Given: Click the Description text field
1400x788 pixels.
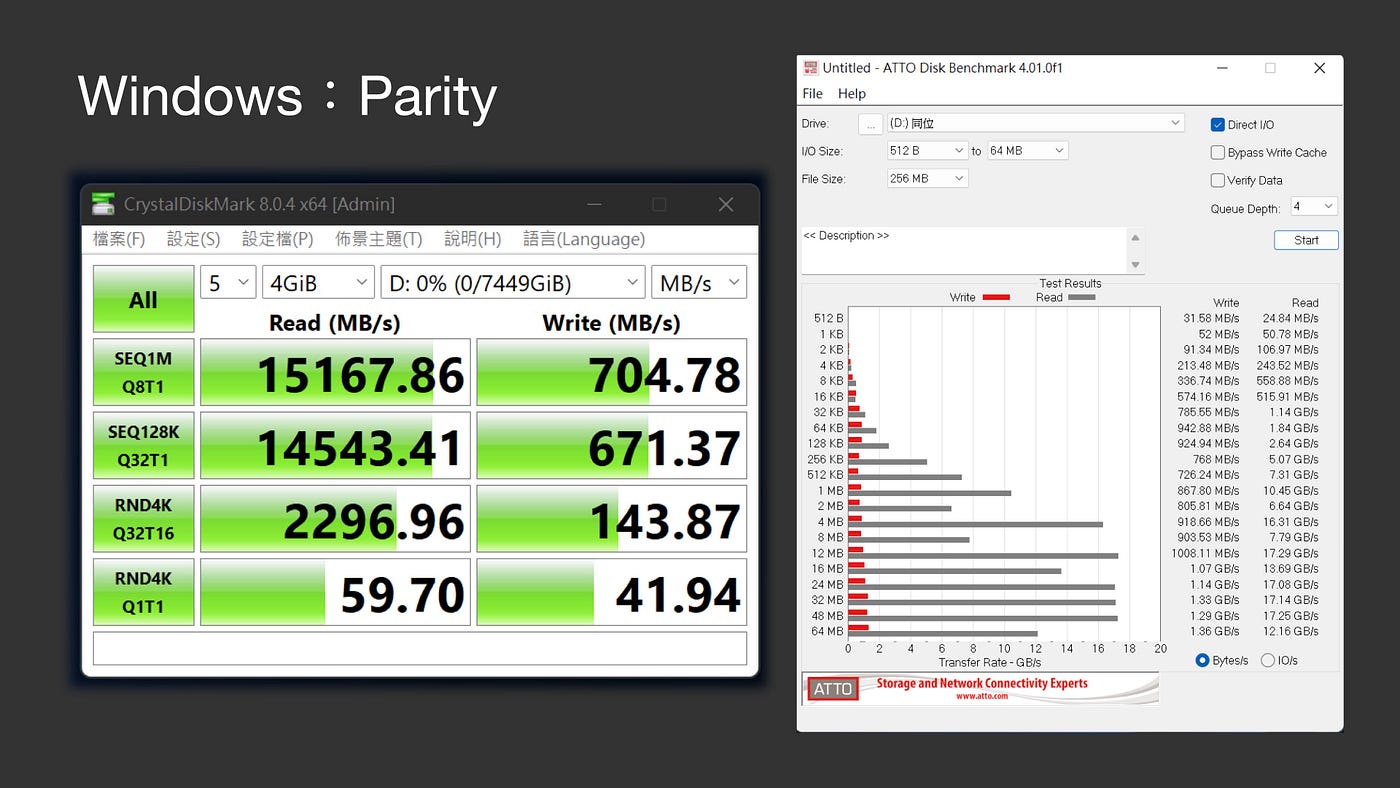Looking at the screenshot, I should [x=964, y=250].
